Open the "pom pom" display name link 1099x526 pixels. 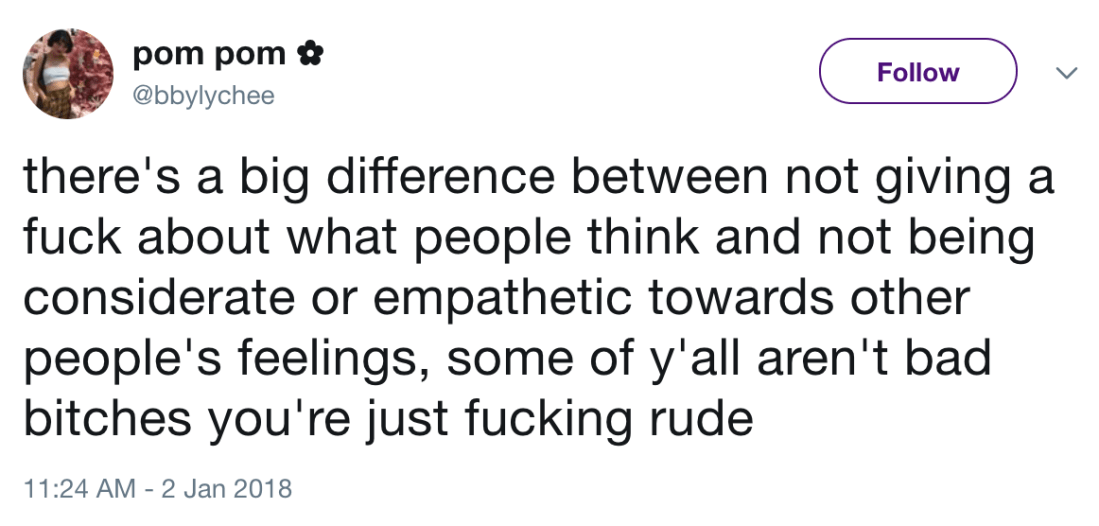(x=209, y=53)
